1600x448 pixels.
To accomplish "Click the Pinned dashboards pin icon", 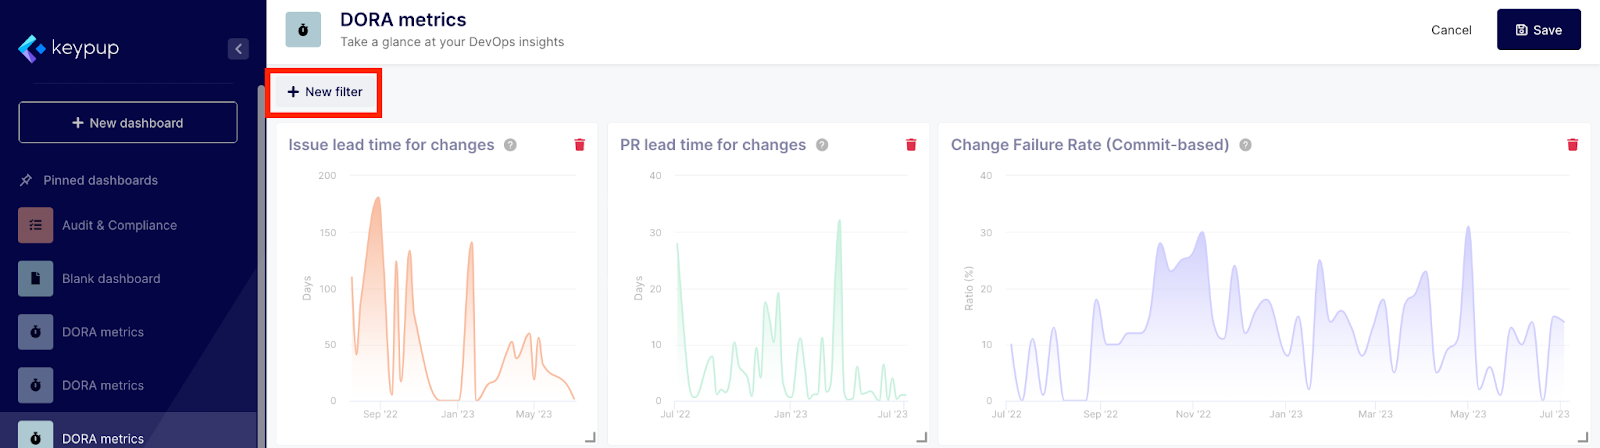I will tap(26, 181).
